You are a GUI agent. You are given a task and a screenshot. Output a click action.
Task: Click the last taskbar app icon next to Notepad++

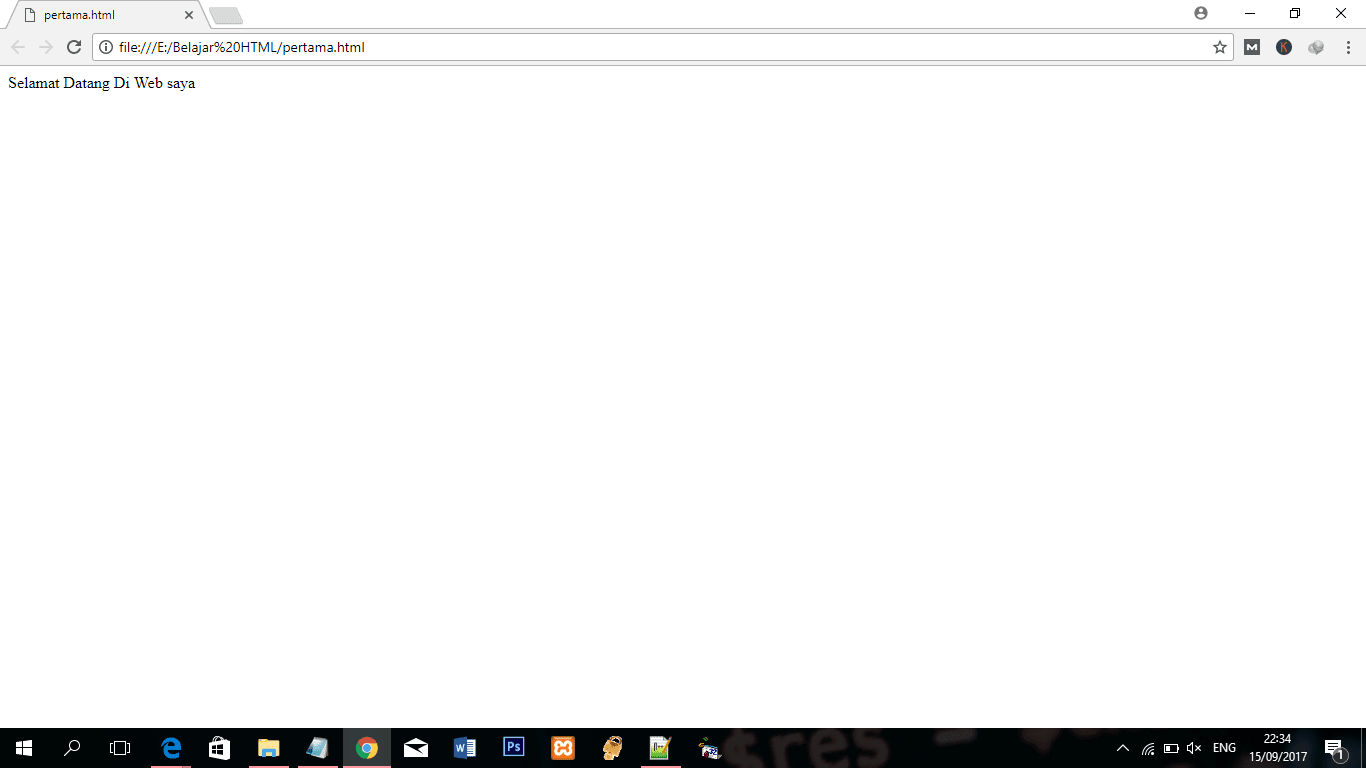(710, 748)
